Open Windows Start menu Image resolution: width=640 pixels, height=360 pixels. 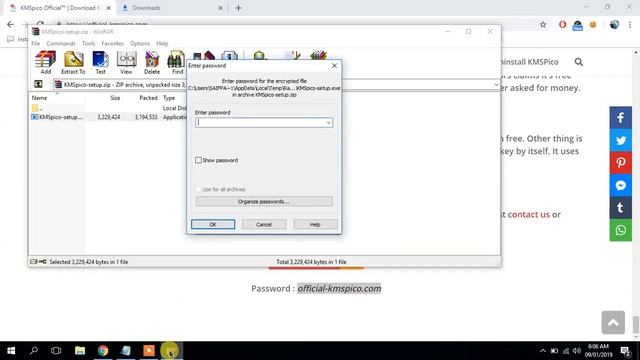pyautogui.click(x=11, y=351)
